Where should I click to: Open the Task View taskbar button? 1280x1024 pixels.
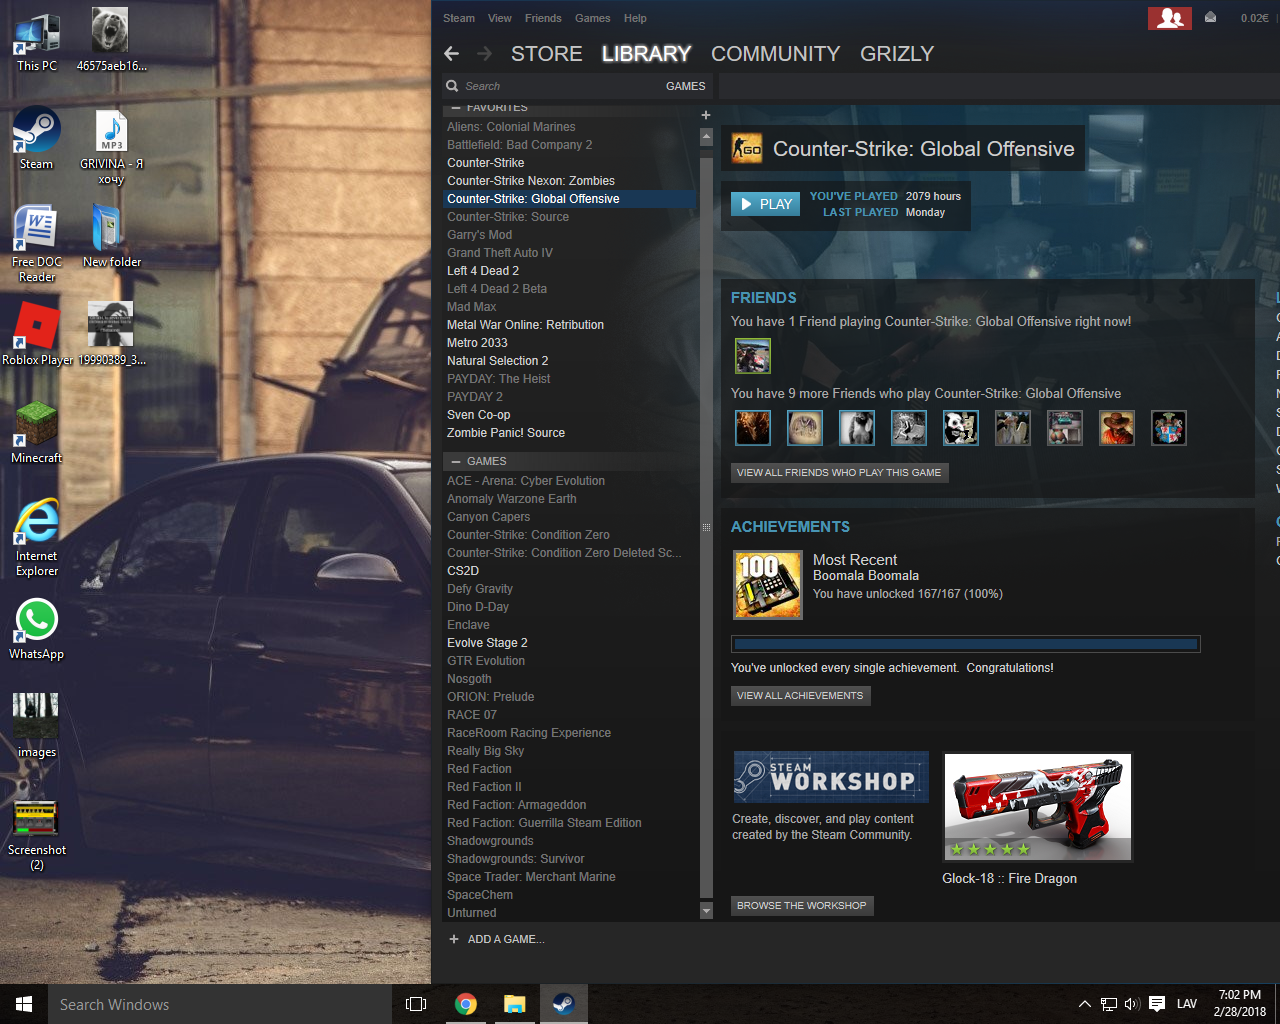click(x=416, y=1004)
